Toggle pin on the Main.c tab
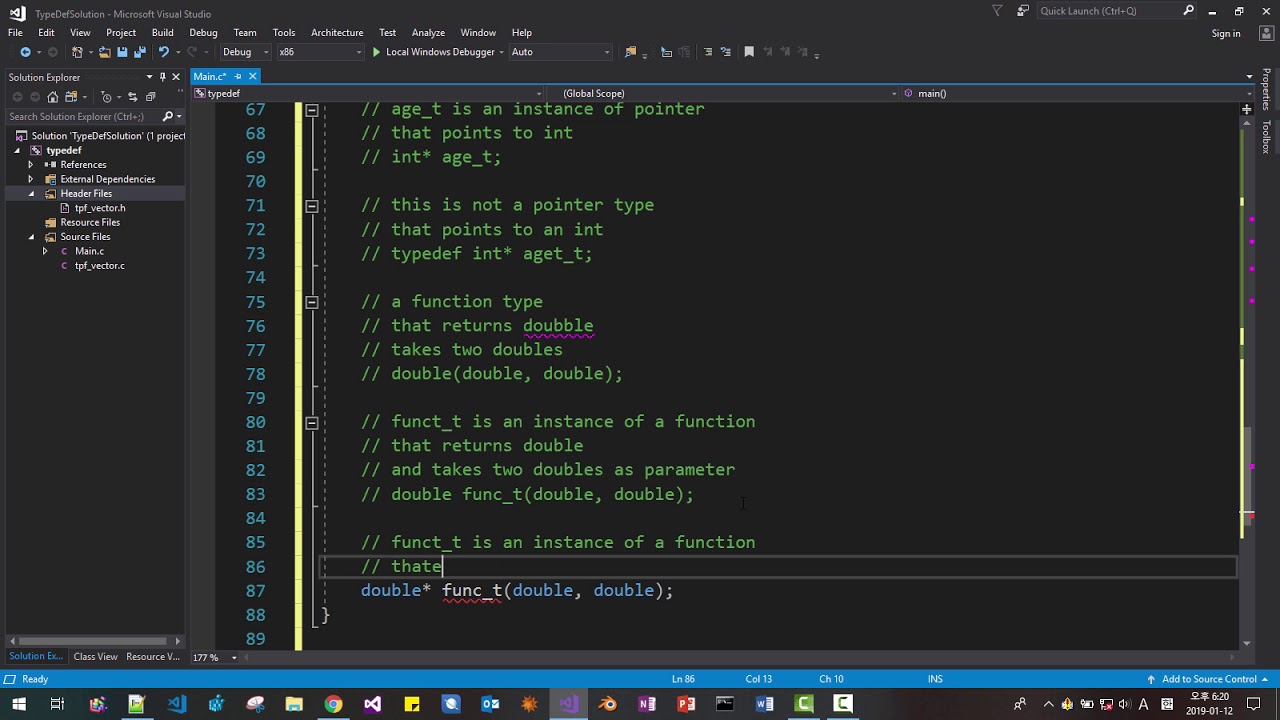 [238, 76]
